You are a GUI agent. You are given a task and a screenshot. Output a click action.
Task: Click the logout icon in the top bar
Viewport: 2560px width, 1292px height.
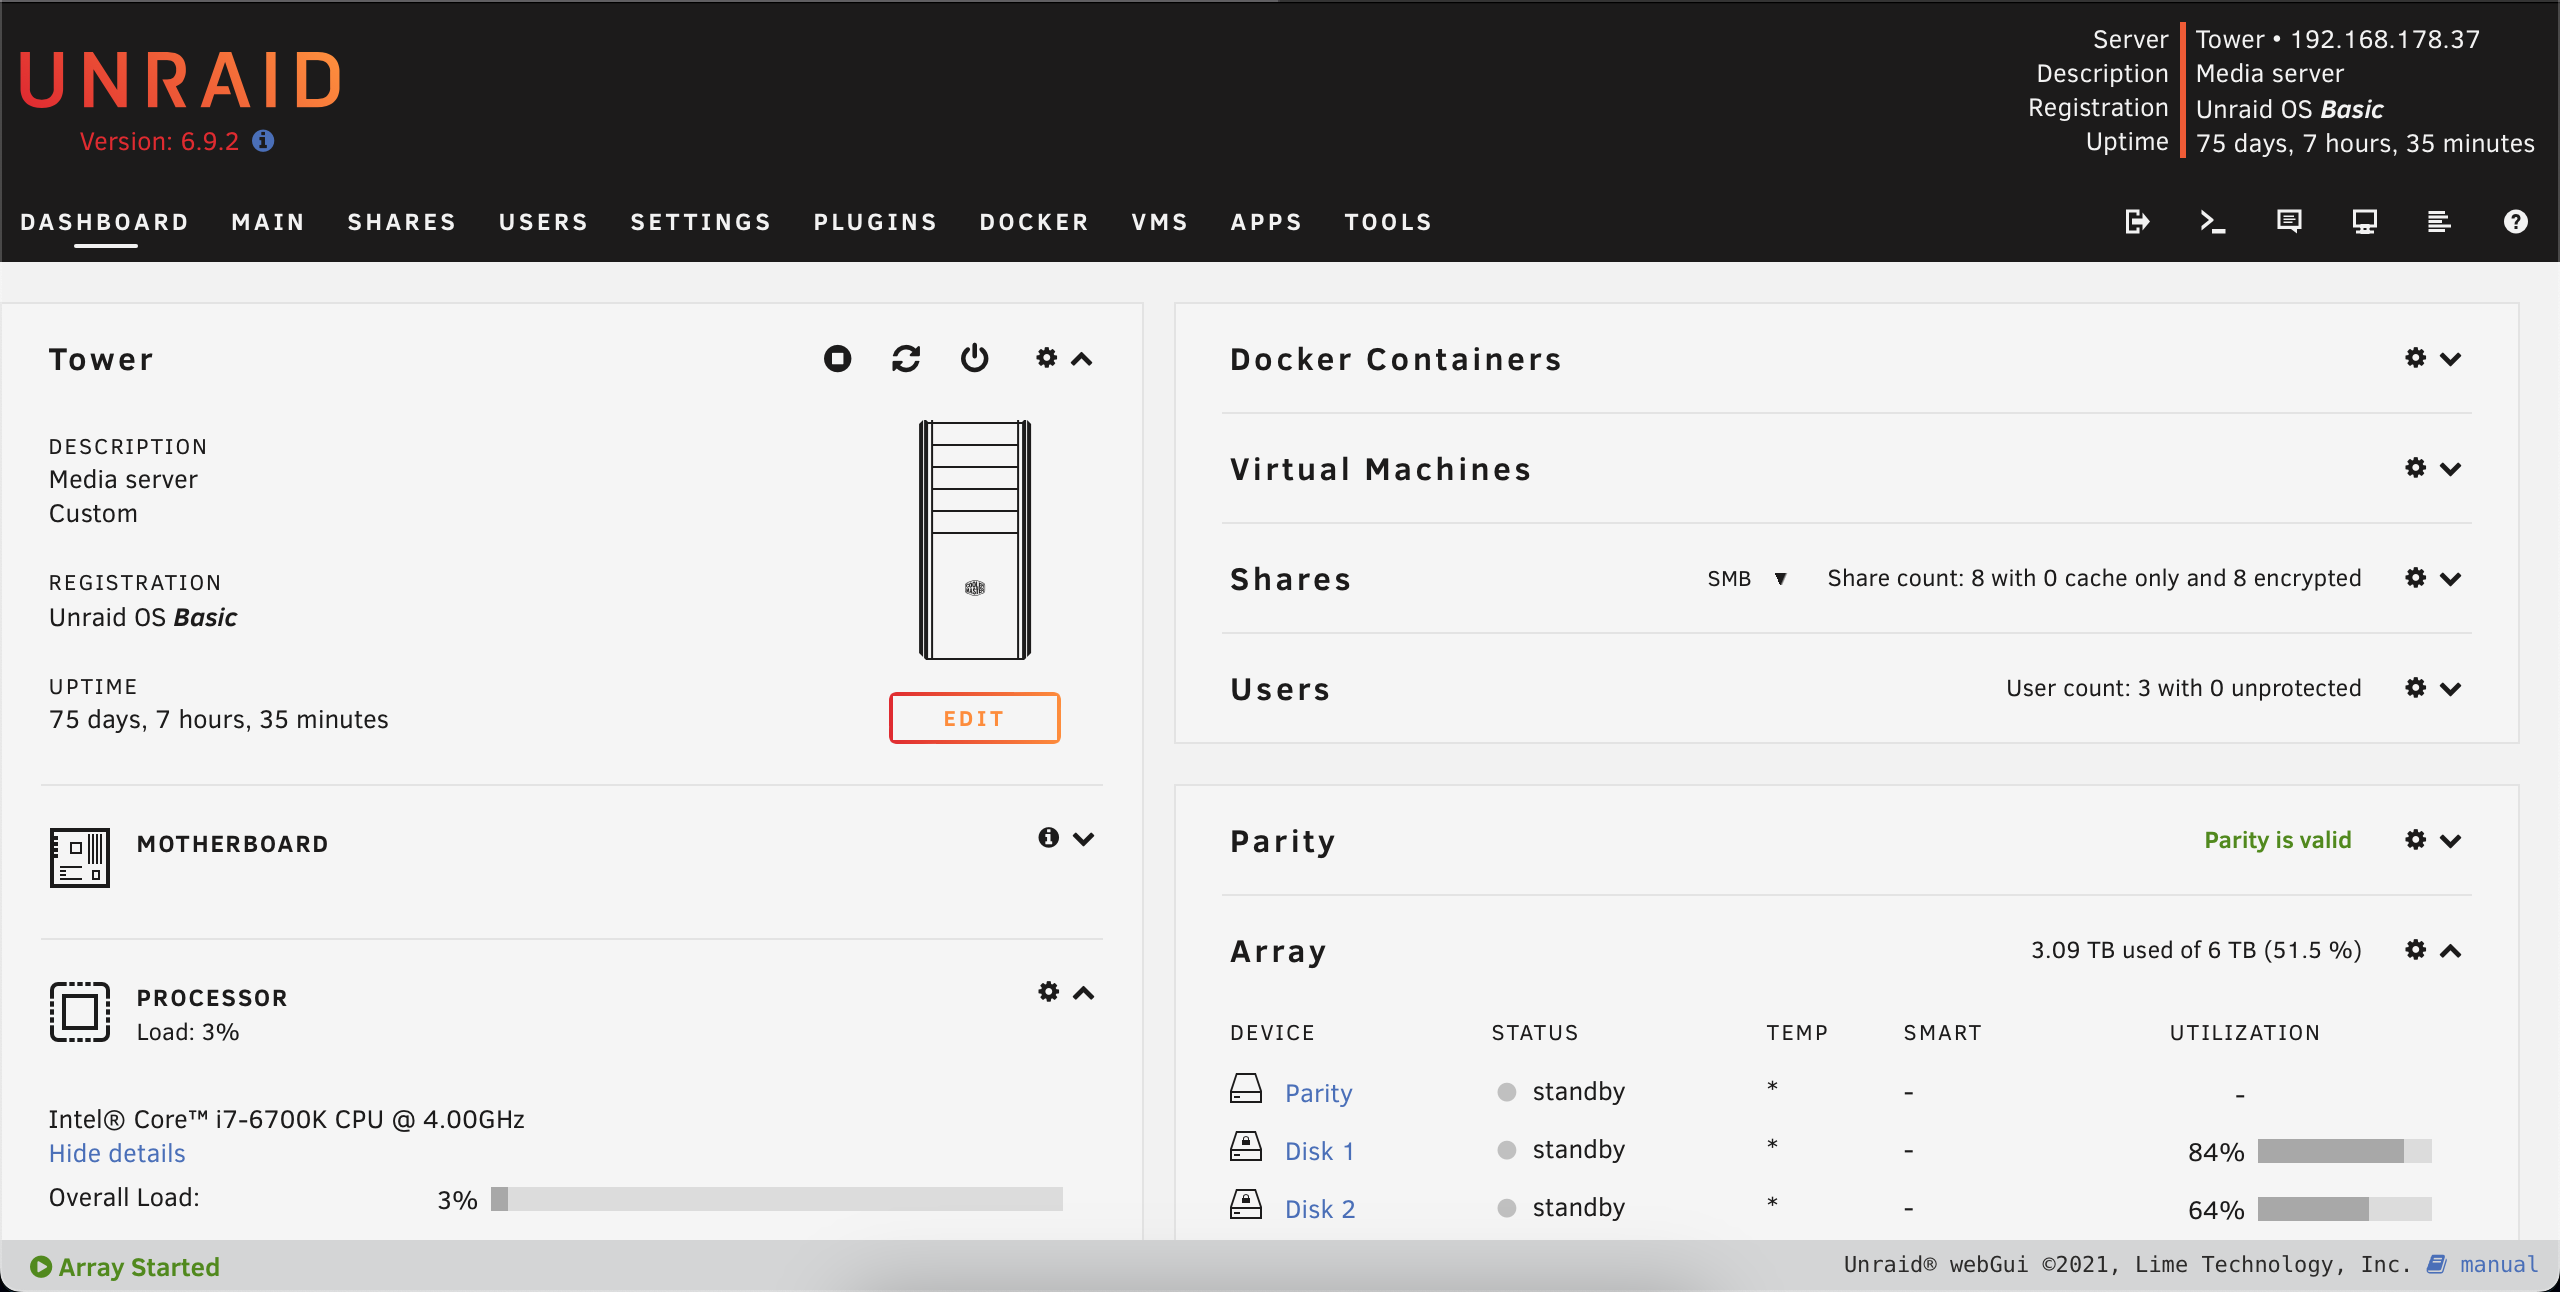click(2137, 221)
